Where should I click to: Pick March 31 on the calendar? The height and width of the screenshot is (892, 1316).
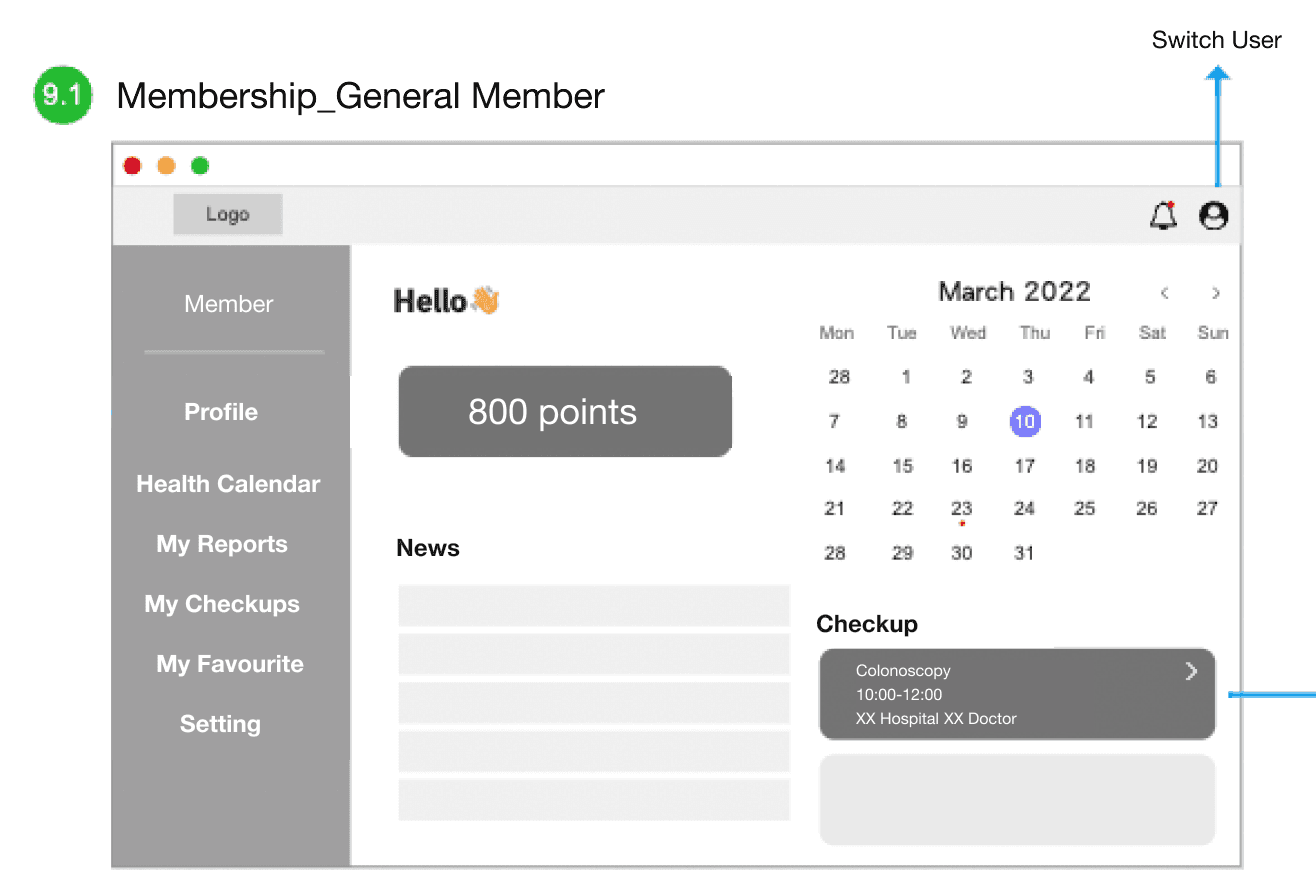click(1024, 553)
